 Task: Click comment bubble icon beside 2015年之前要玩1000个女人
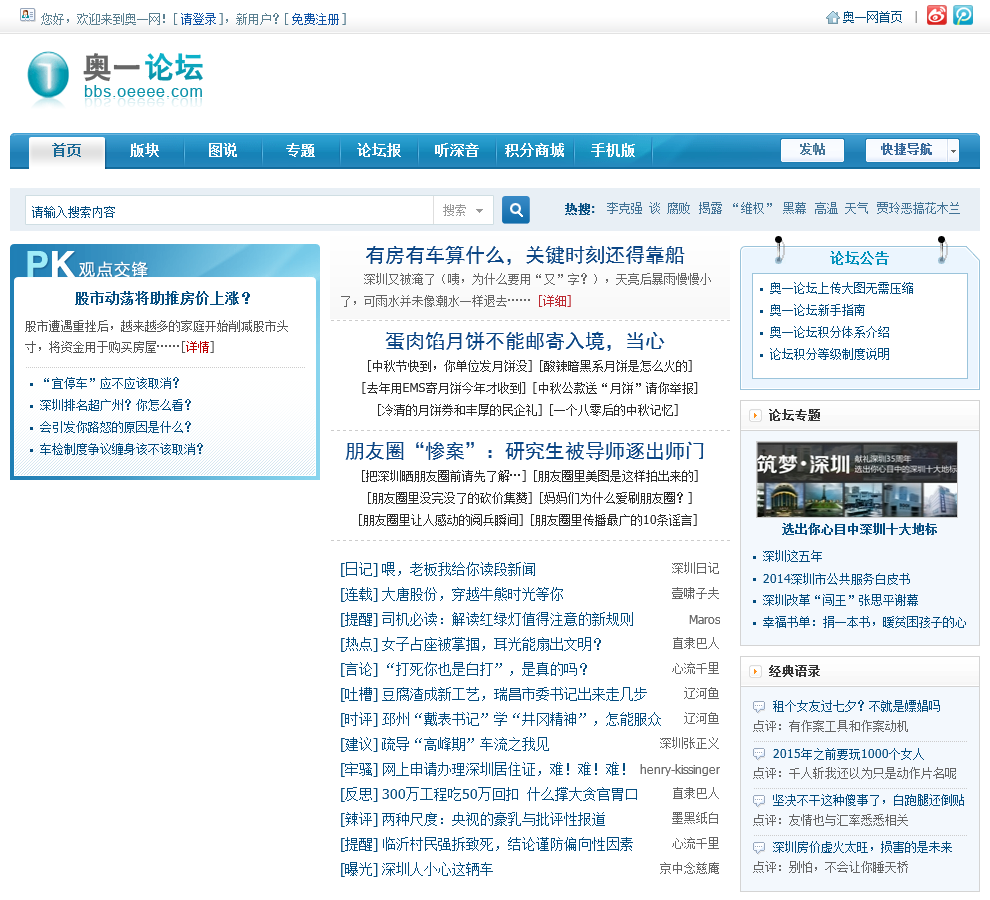pos(759,754)
